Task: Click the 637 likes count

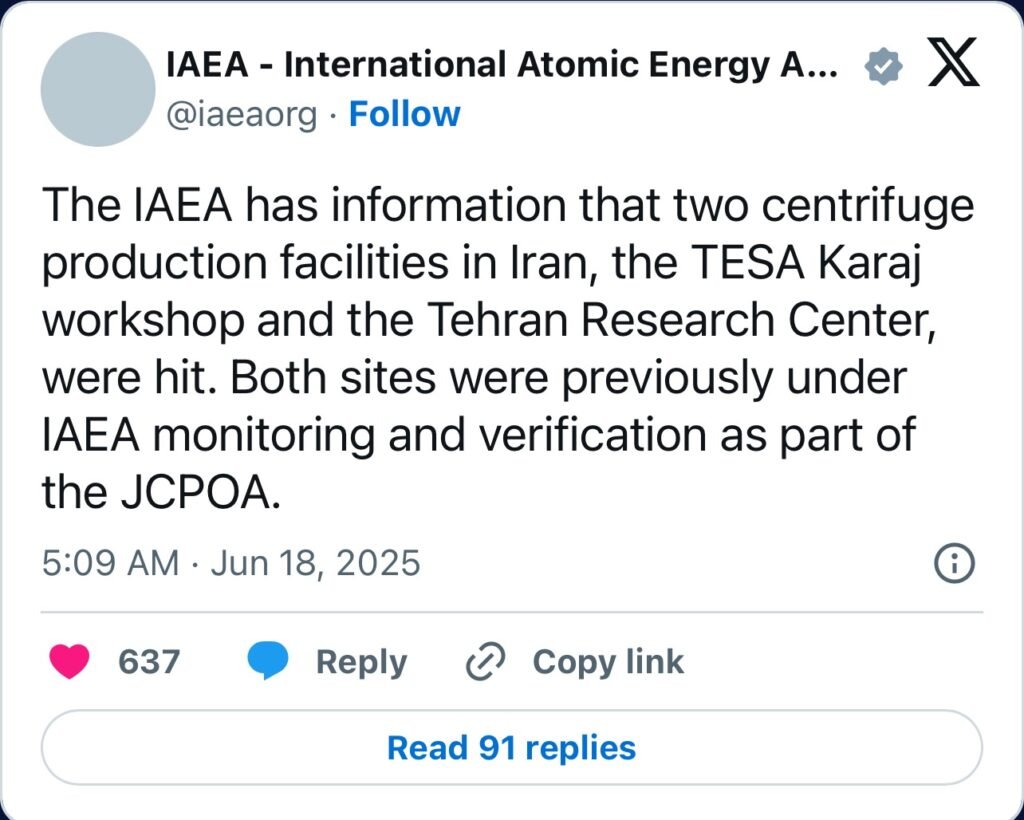Action: (149, 661)
